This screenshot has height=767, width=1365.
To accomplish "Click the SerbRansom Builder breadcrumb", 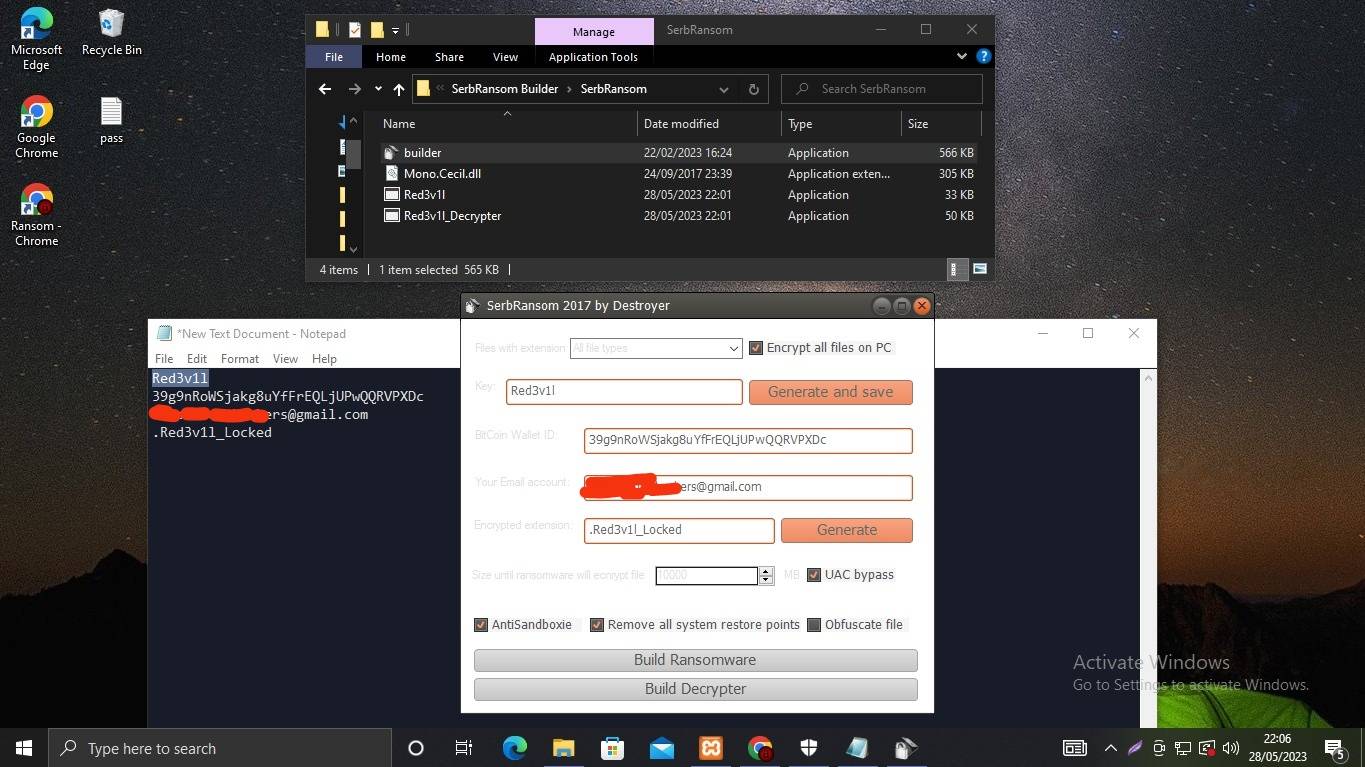I will pos(505,89).
